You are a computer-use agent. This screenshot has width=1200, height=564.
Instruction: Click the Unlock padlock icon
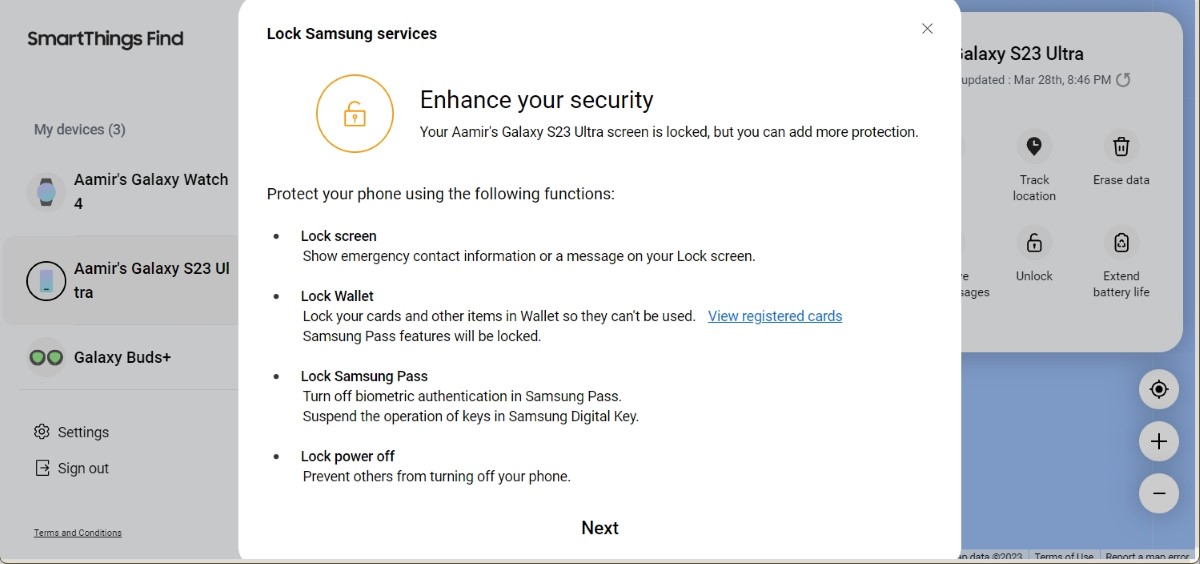click(1034, 243)
